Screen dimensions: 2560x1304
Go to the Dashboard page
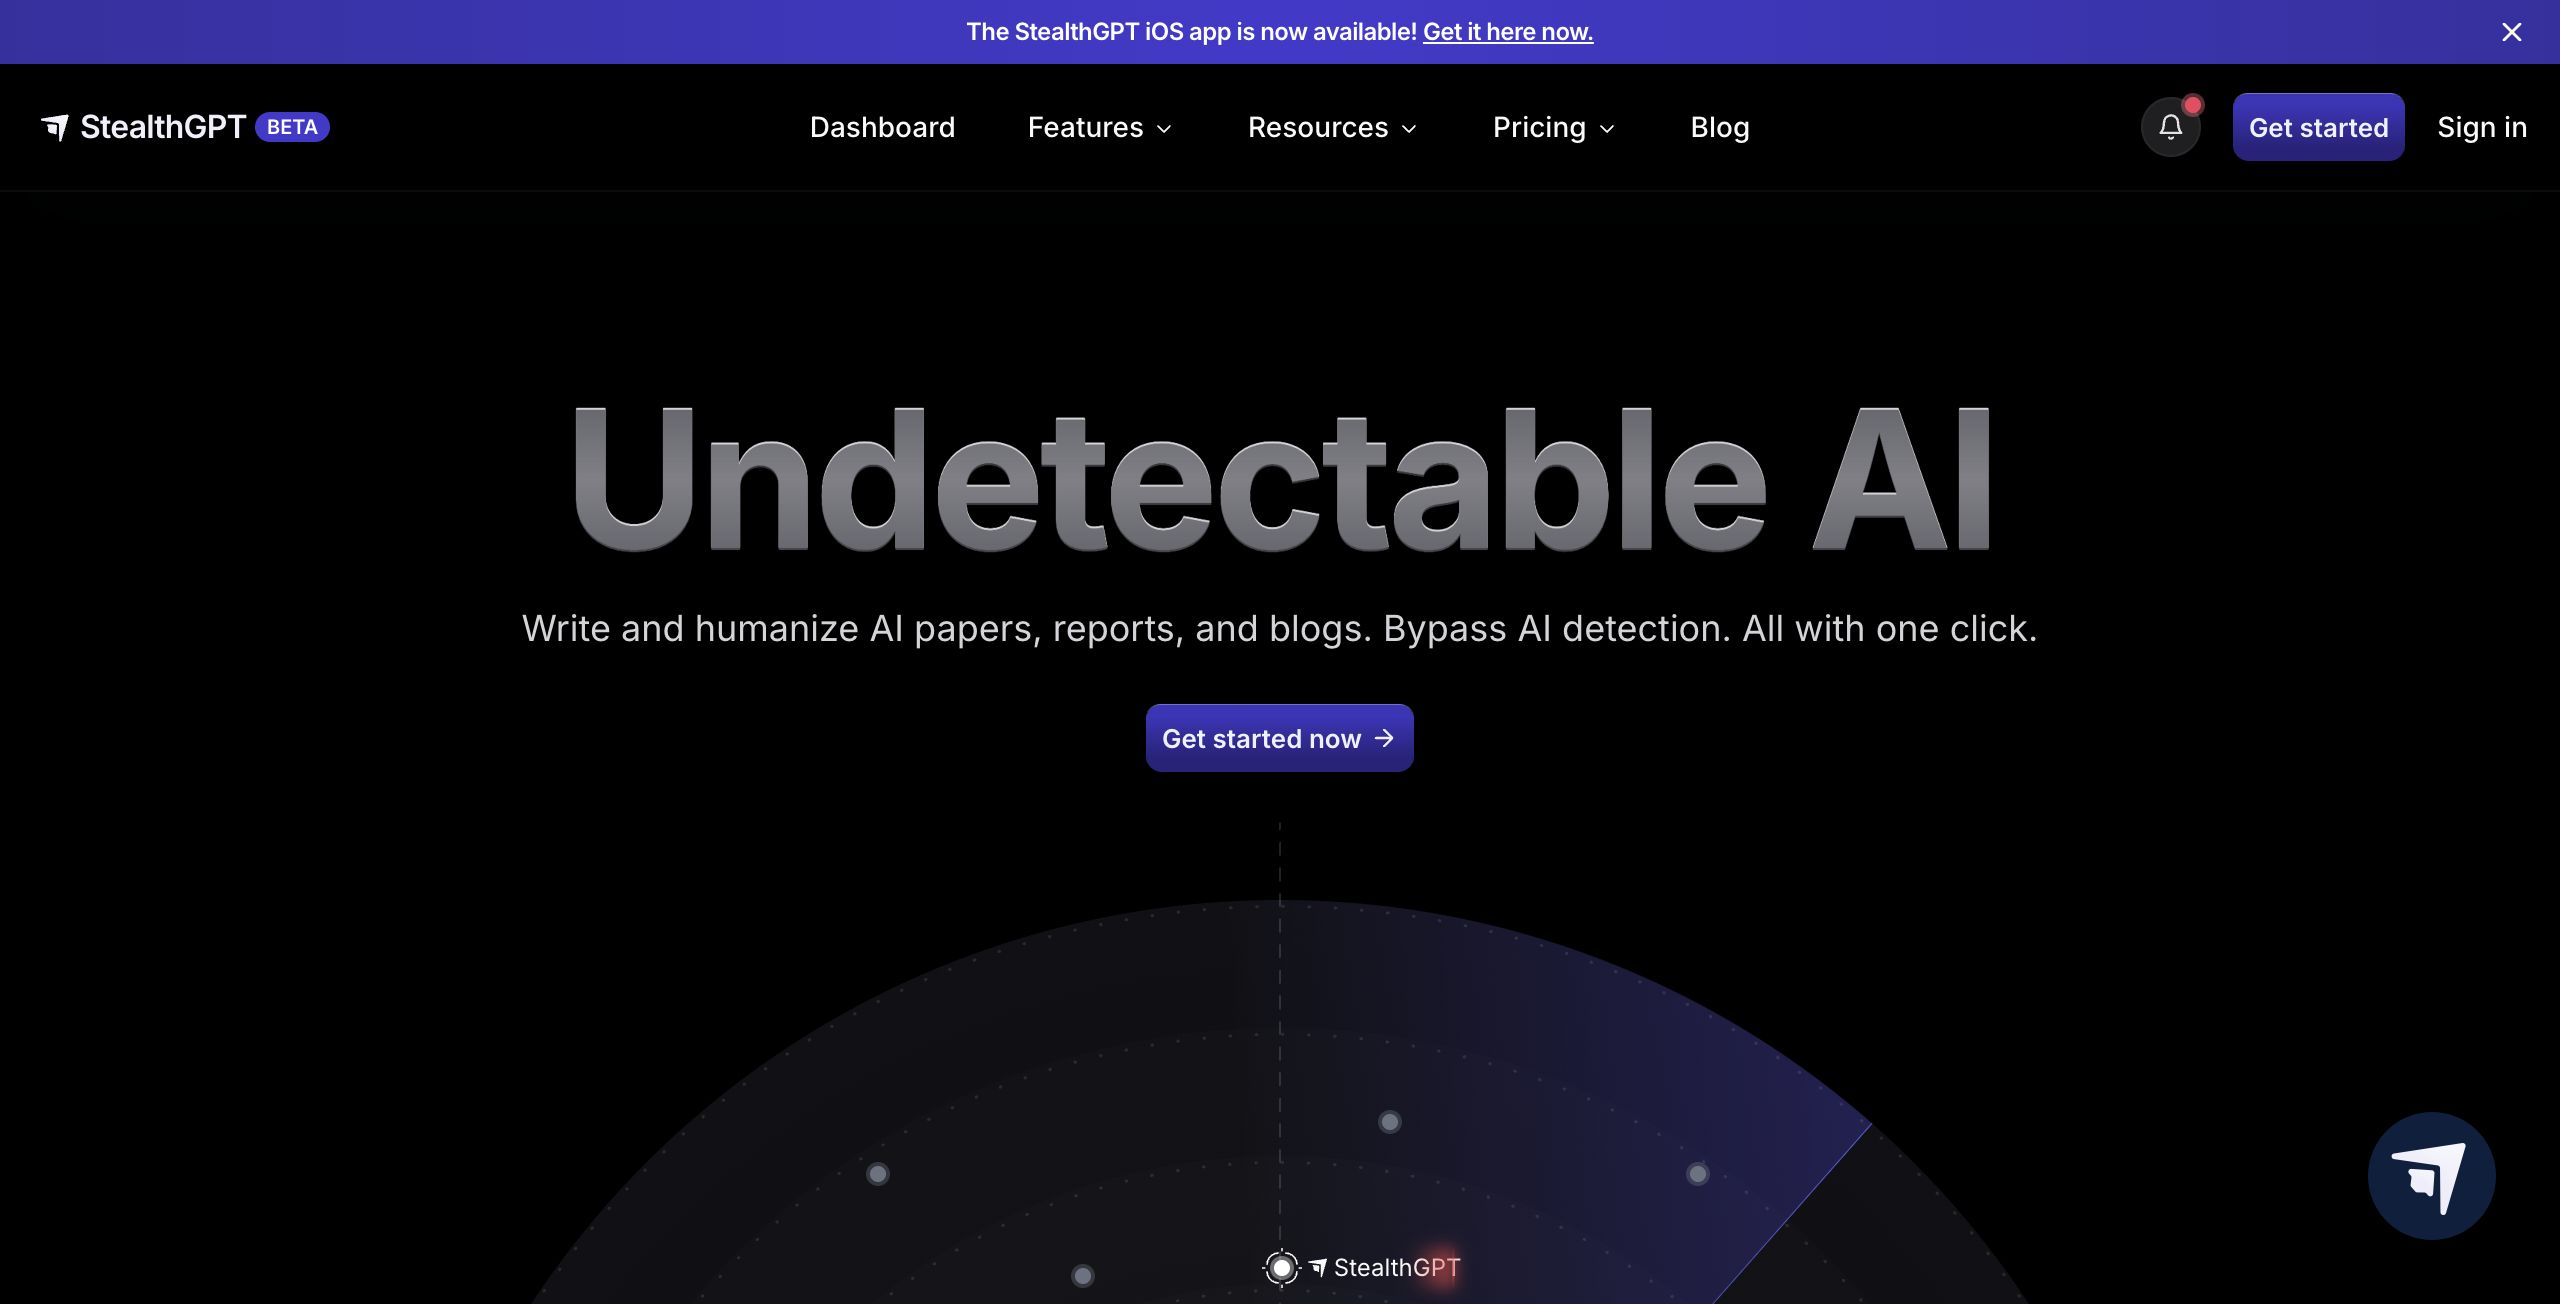coord(882,128)
